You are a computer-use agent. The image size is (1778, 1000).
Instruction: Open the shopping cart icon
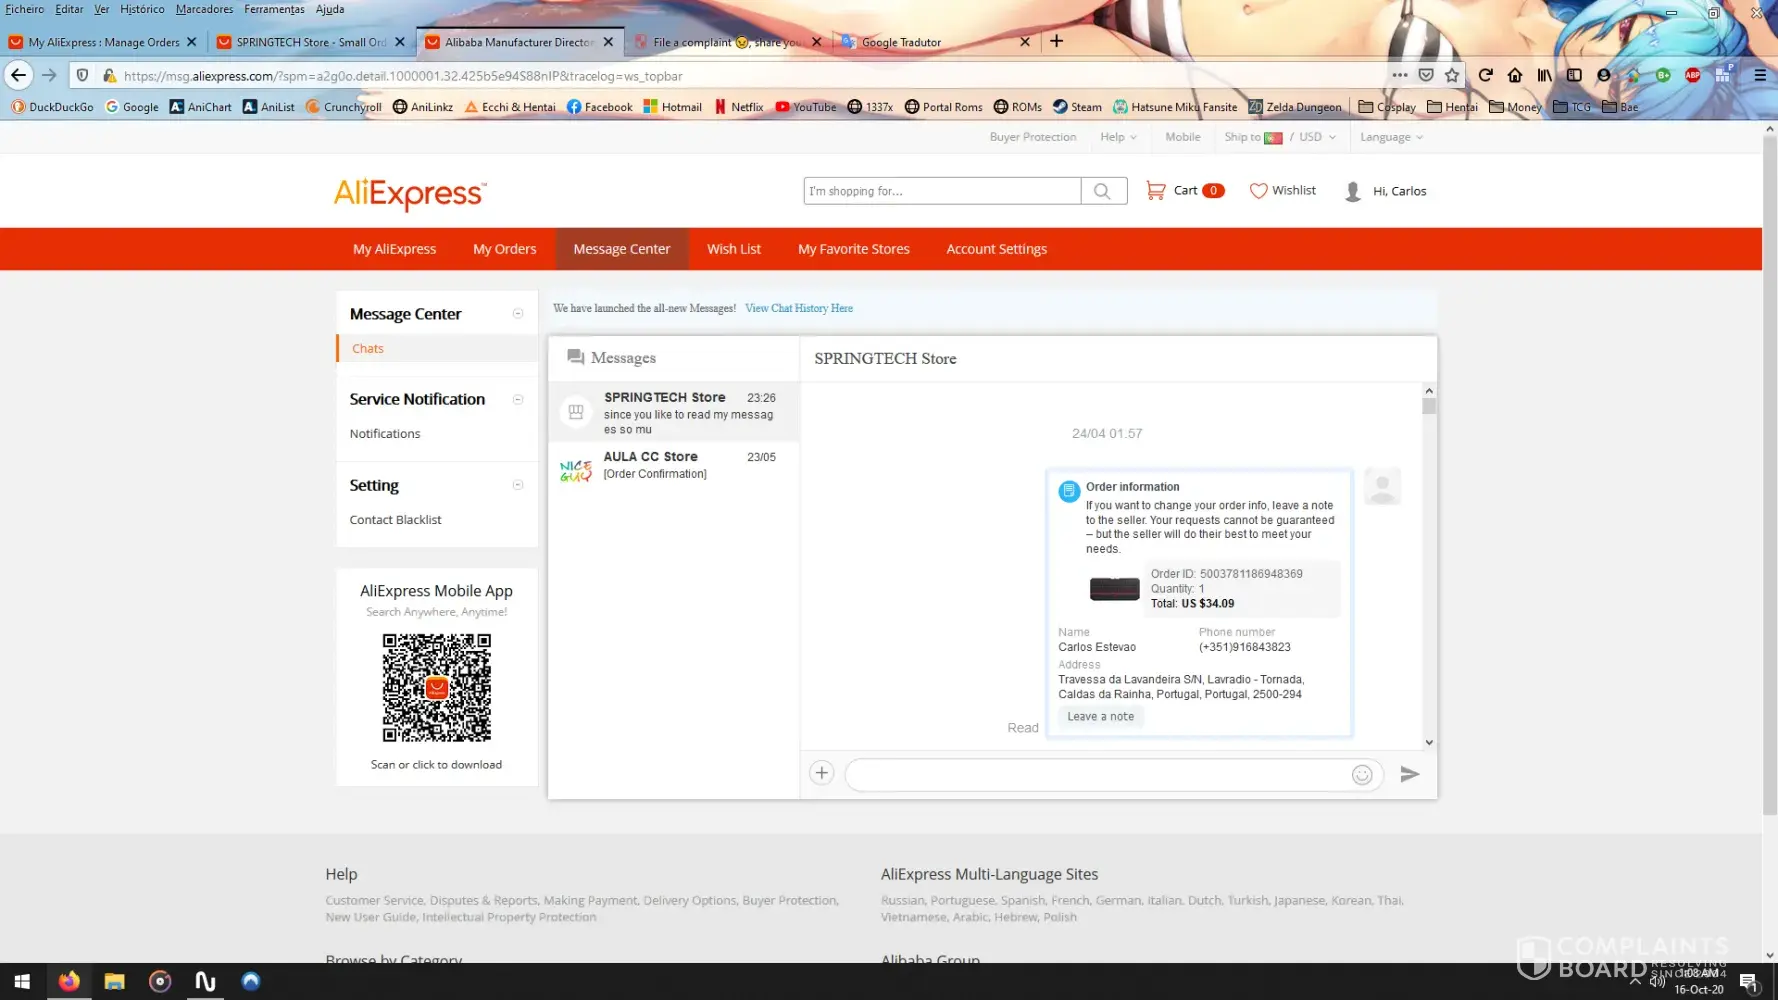click(1155, 190)
